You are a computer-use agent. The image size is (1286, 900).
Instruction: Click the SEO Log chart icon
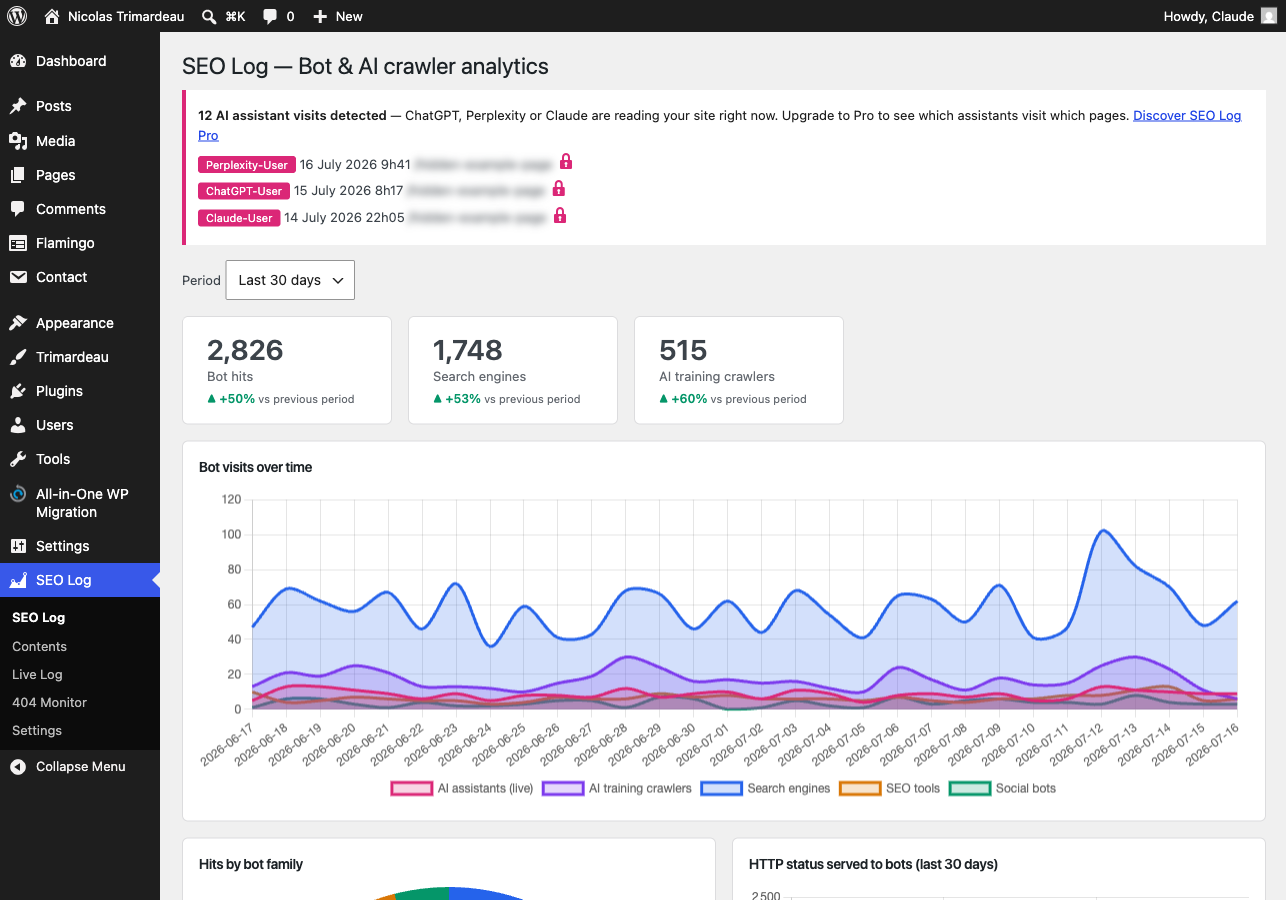click(x=18, y=580)
